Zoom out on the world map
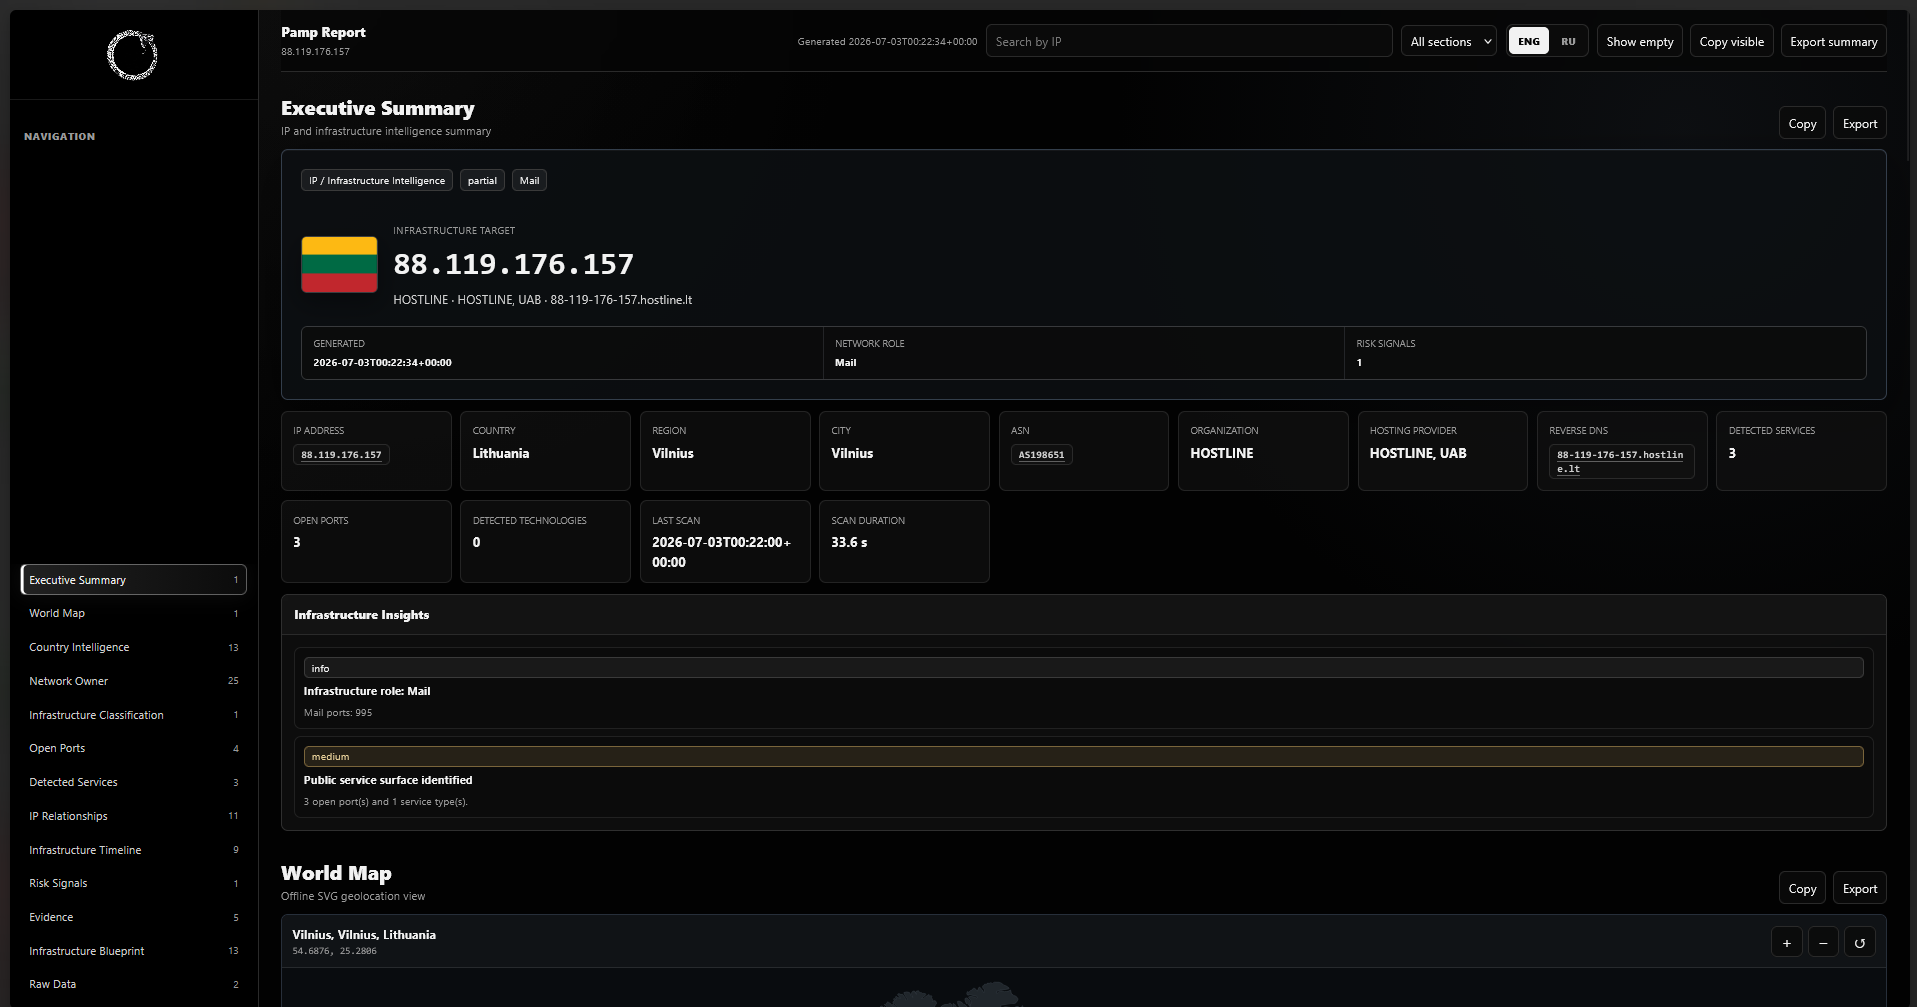This screenshot has height=1007, width=1917. [1823, 942]
